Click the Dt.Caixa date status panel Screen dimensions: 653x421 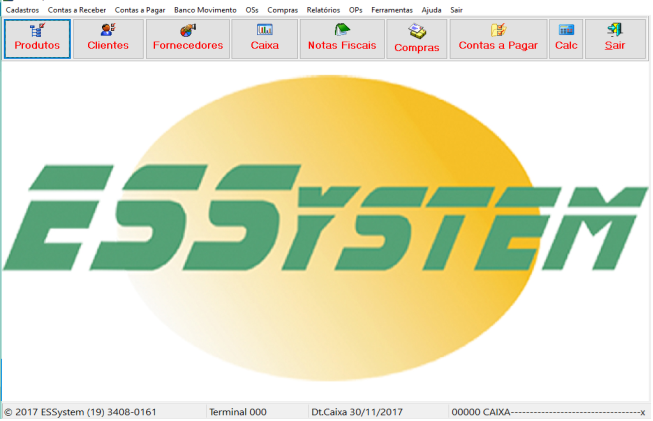358,411
